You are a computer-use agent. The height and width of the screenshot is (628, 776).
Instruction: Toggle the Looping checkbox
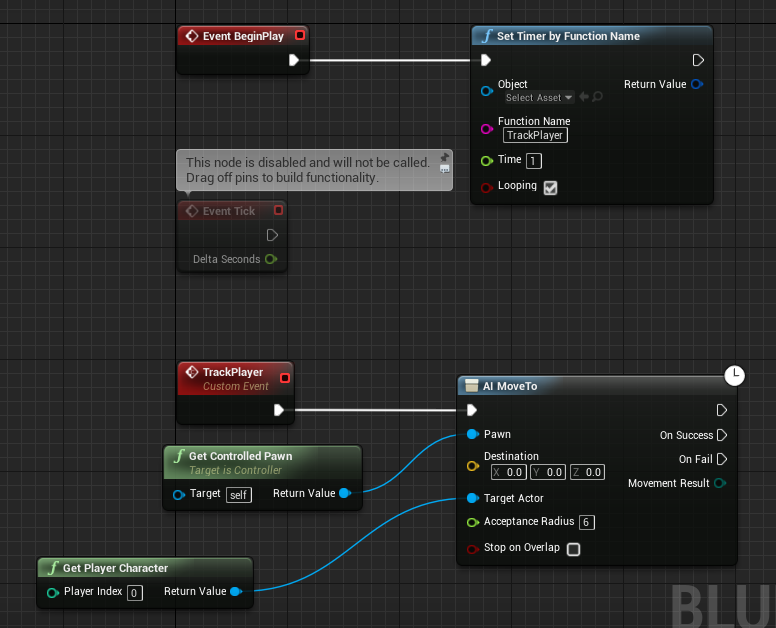(x=550, y=188)
